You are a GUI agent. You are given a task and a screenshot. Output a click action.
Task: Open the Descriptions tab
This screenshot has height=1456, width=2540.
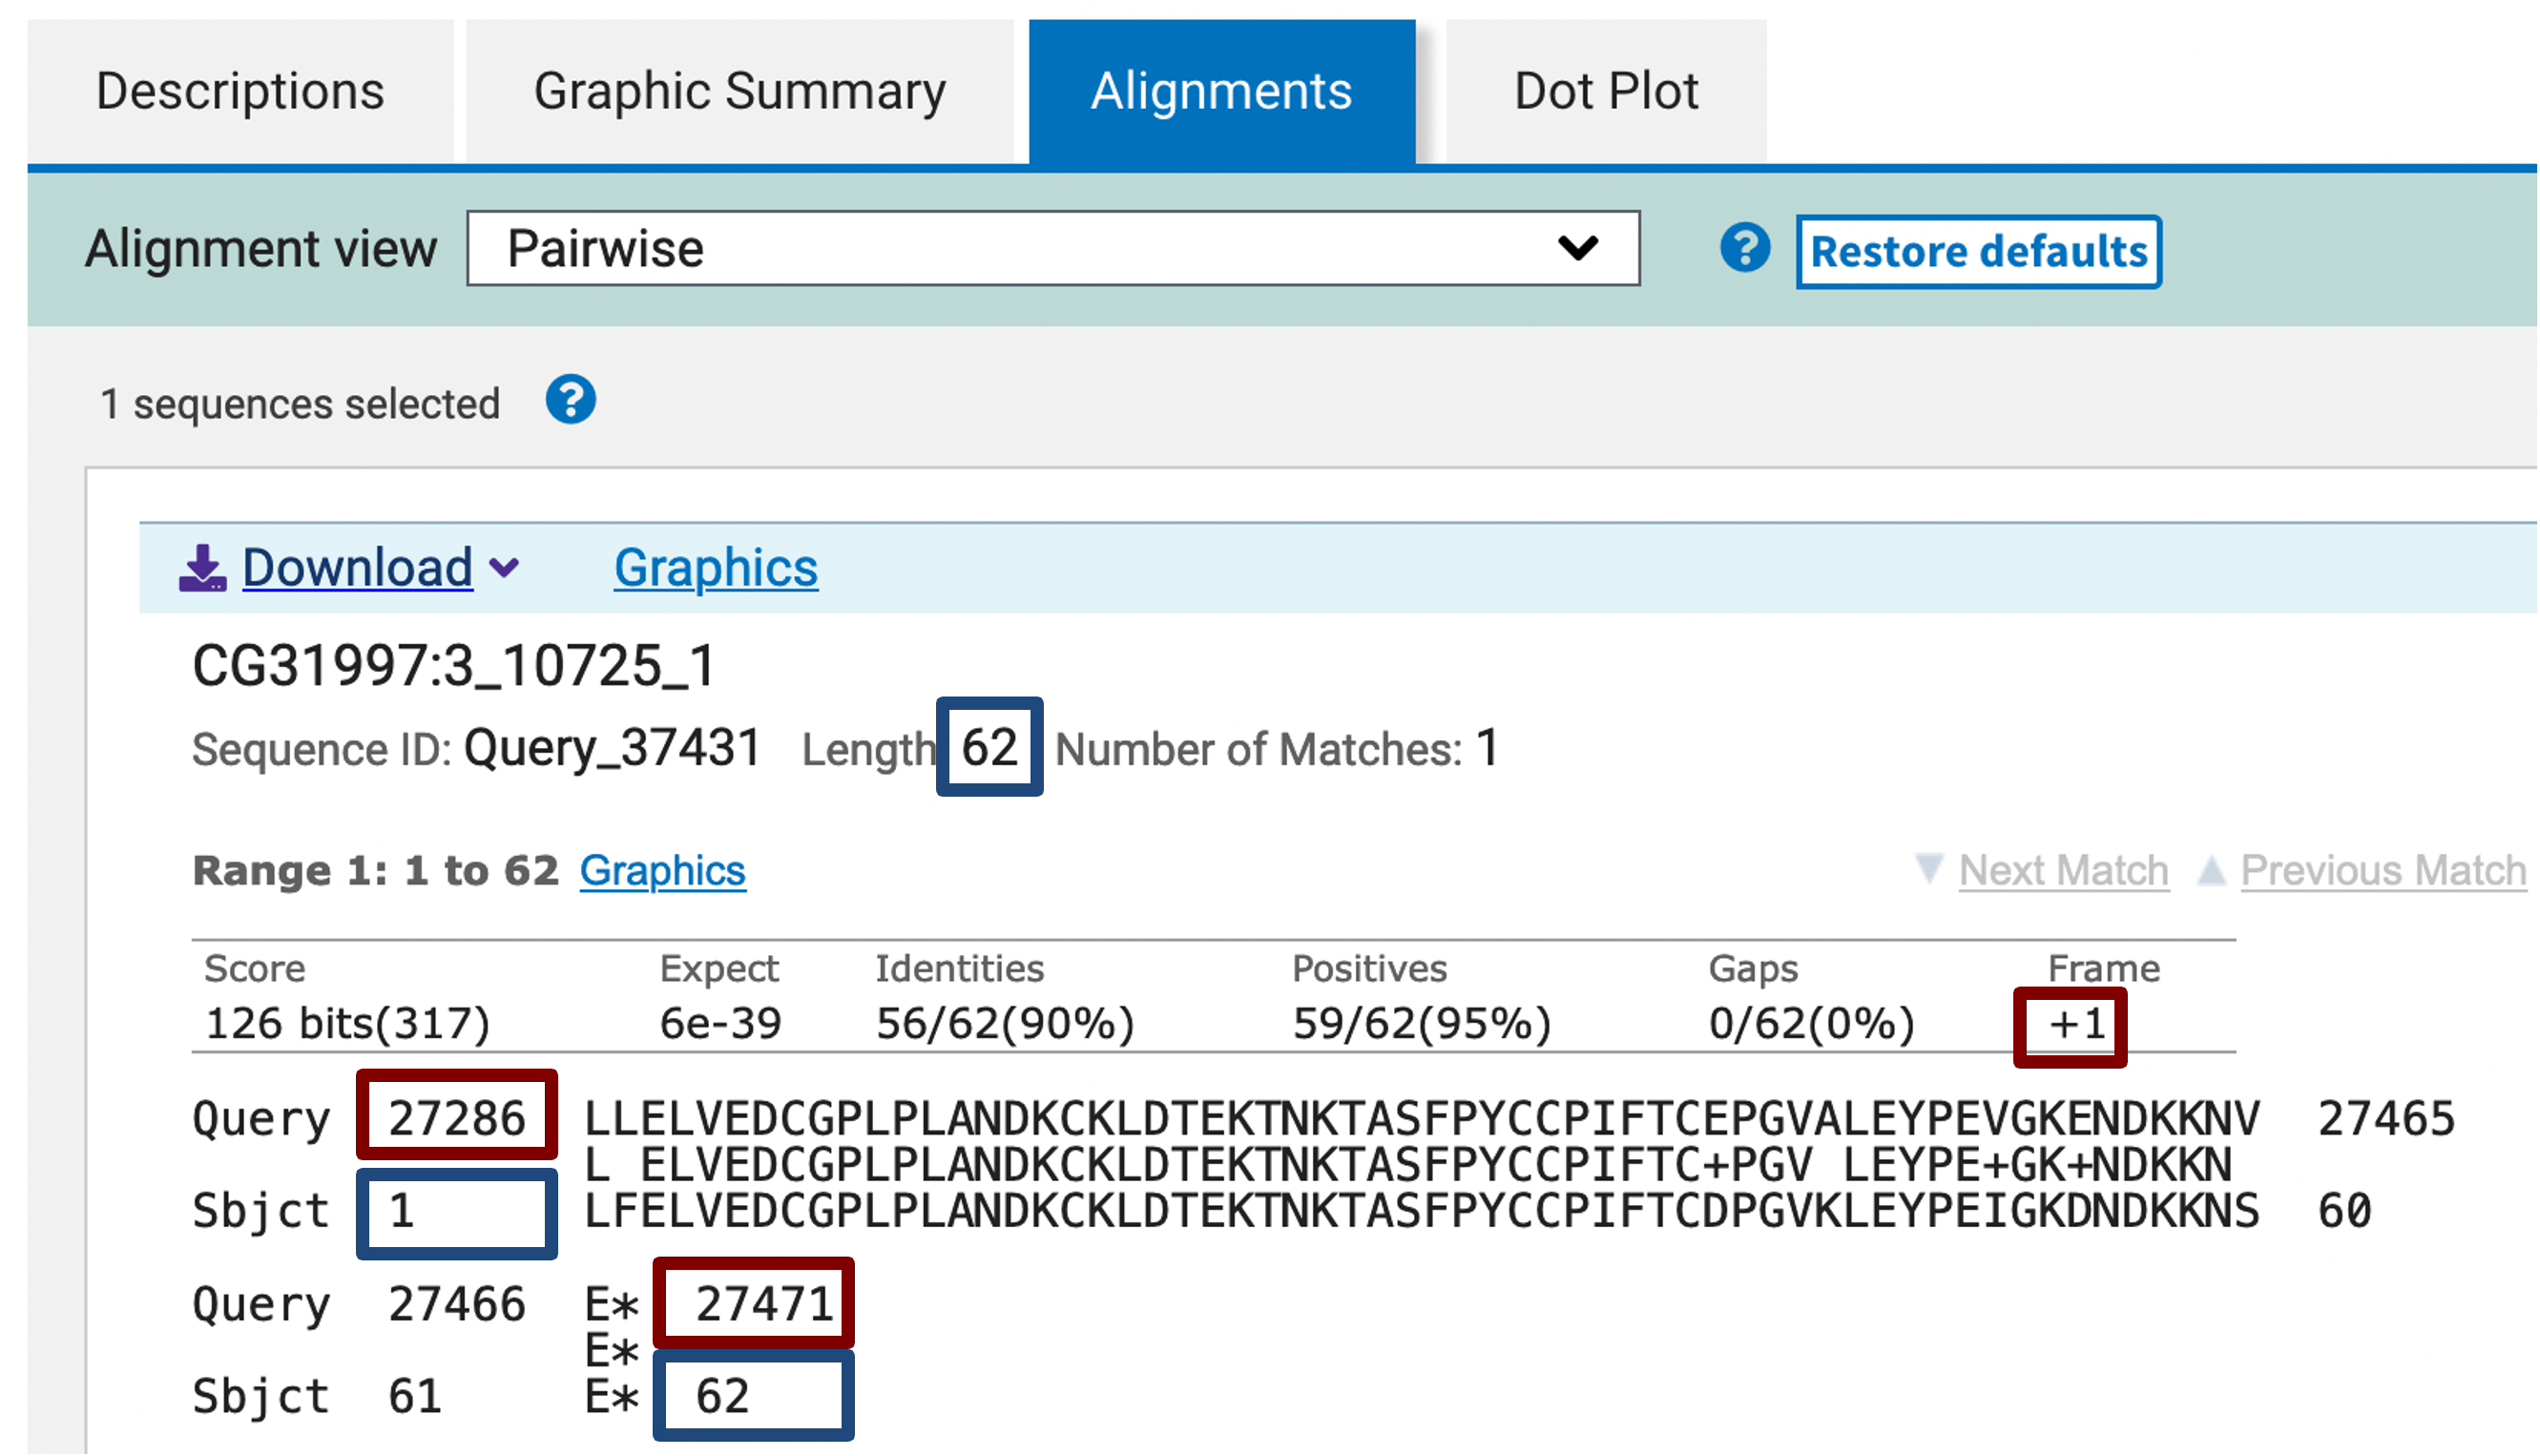(240, 91)
